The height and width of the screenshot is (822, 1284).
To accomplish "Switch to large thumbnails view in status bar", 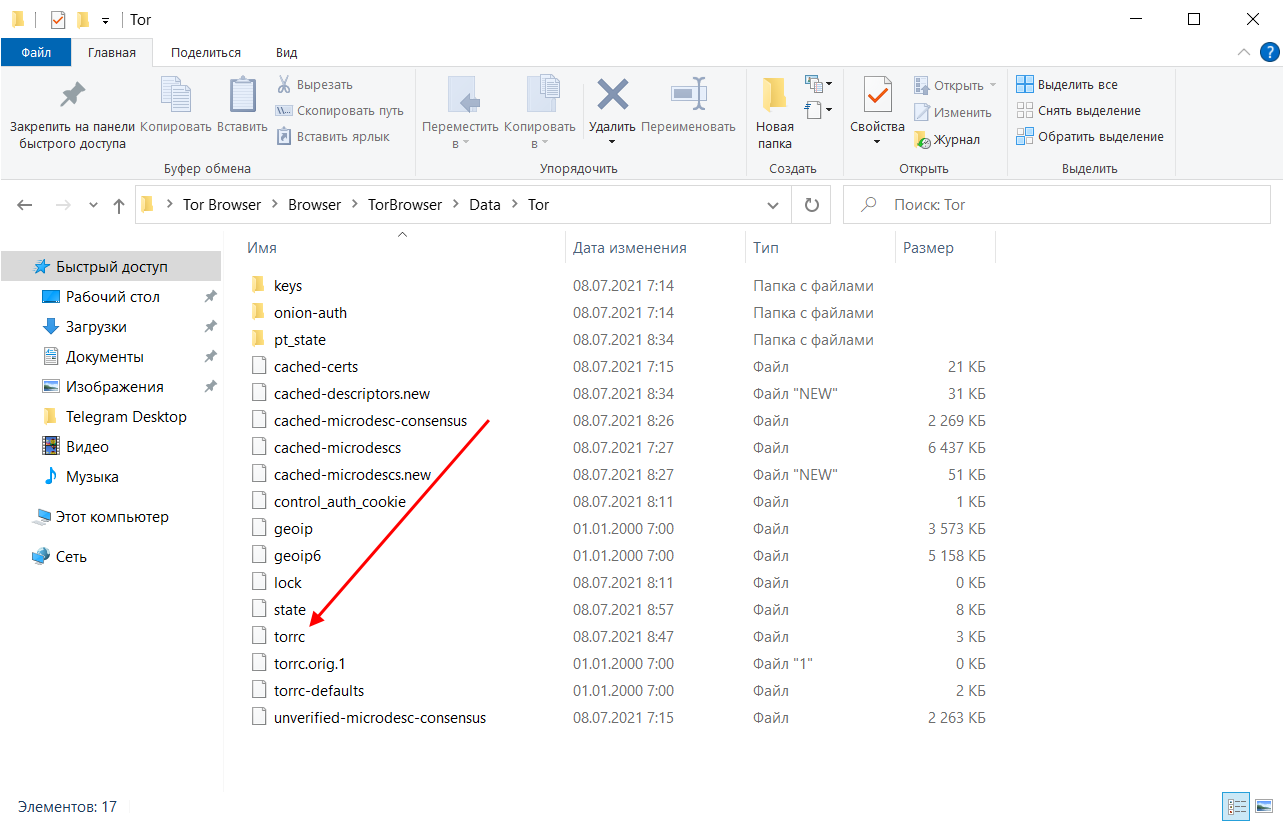I will coord(1262,806).
